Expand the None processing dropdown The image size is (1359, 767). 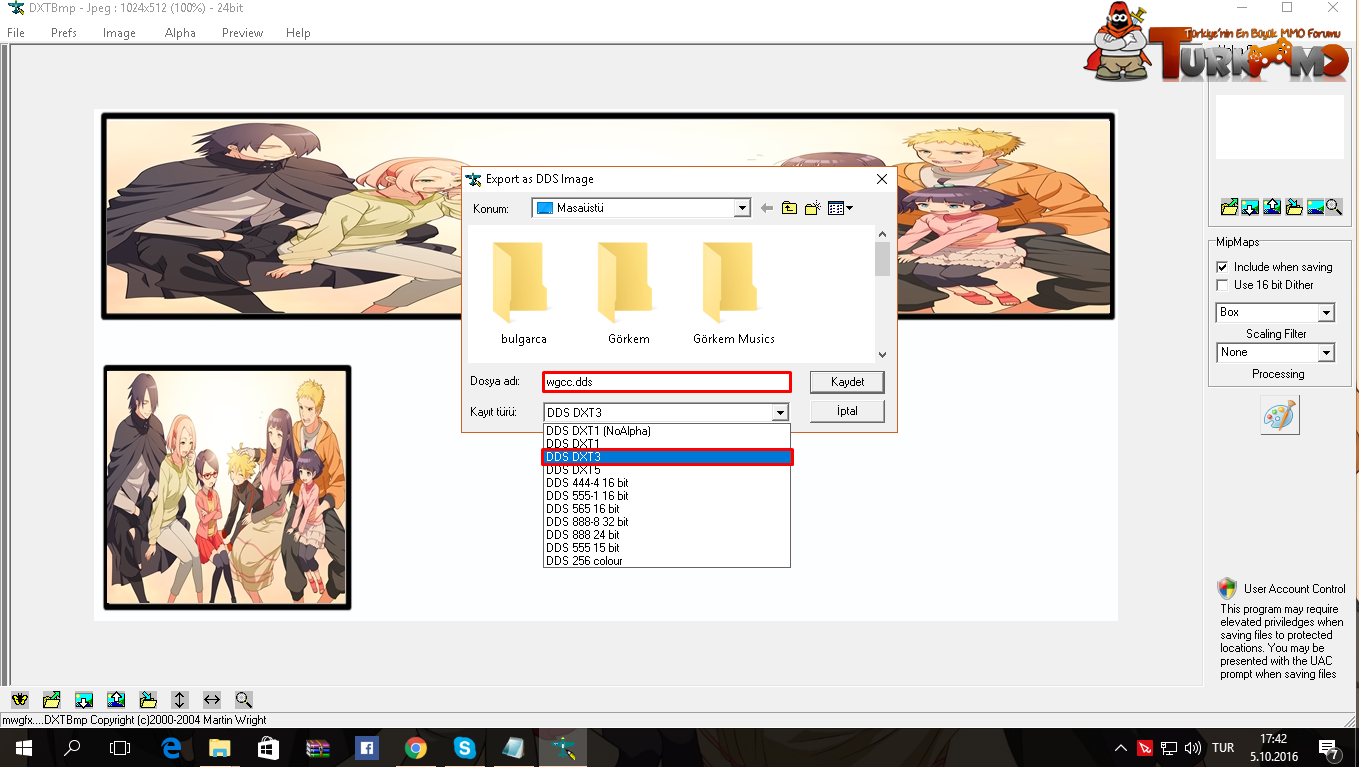pyautogui.click(x=1326, y=353)
